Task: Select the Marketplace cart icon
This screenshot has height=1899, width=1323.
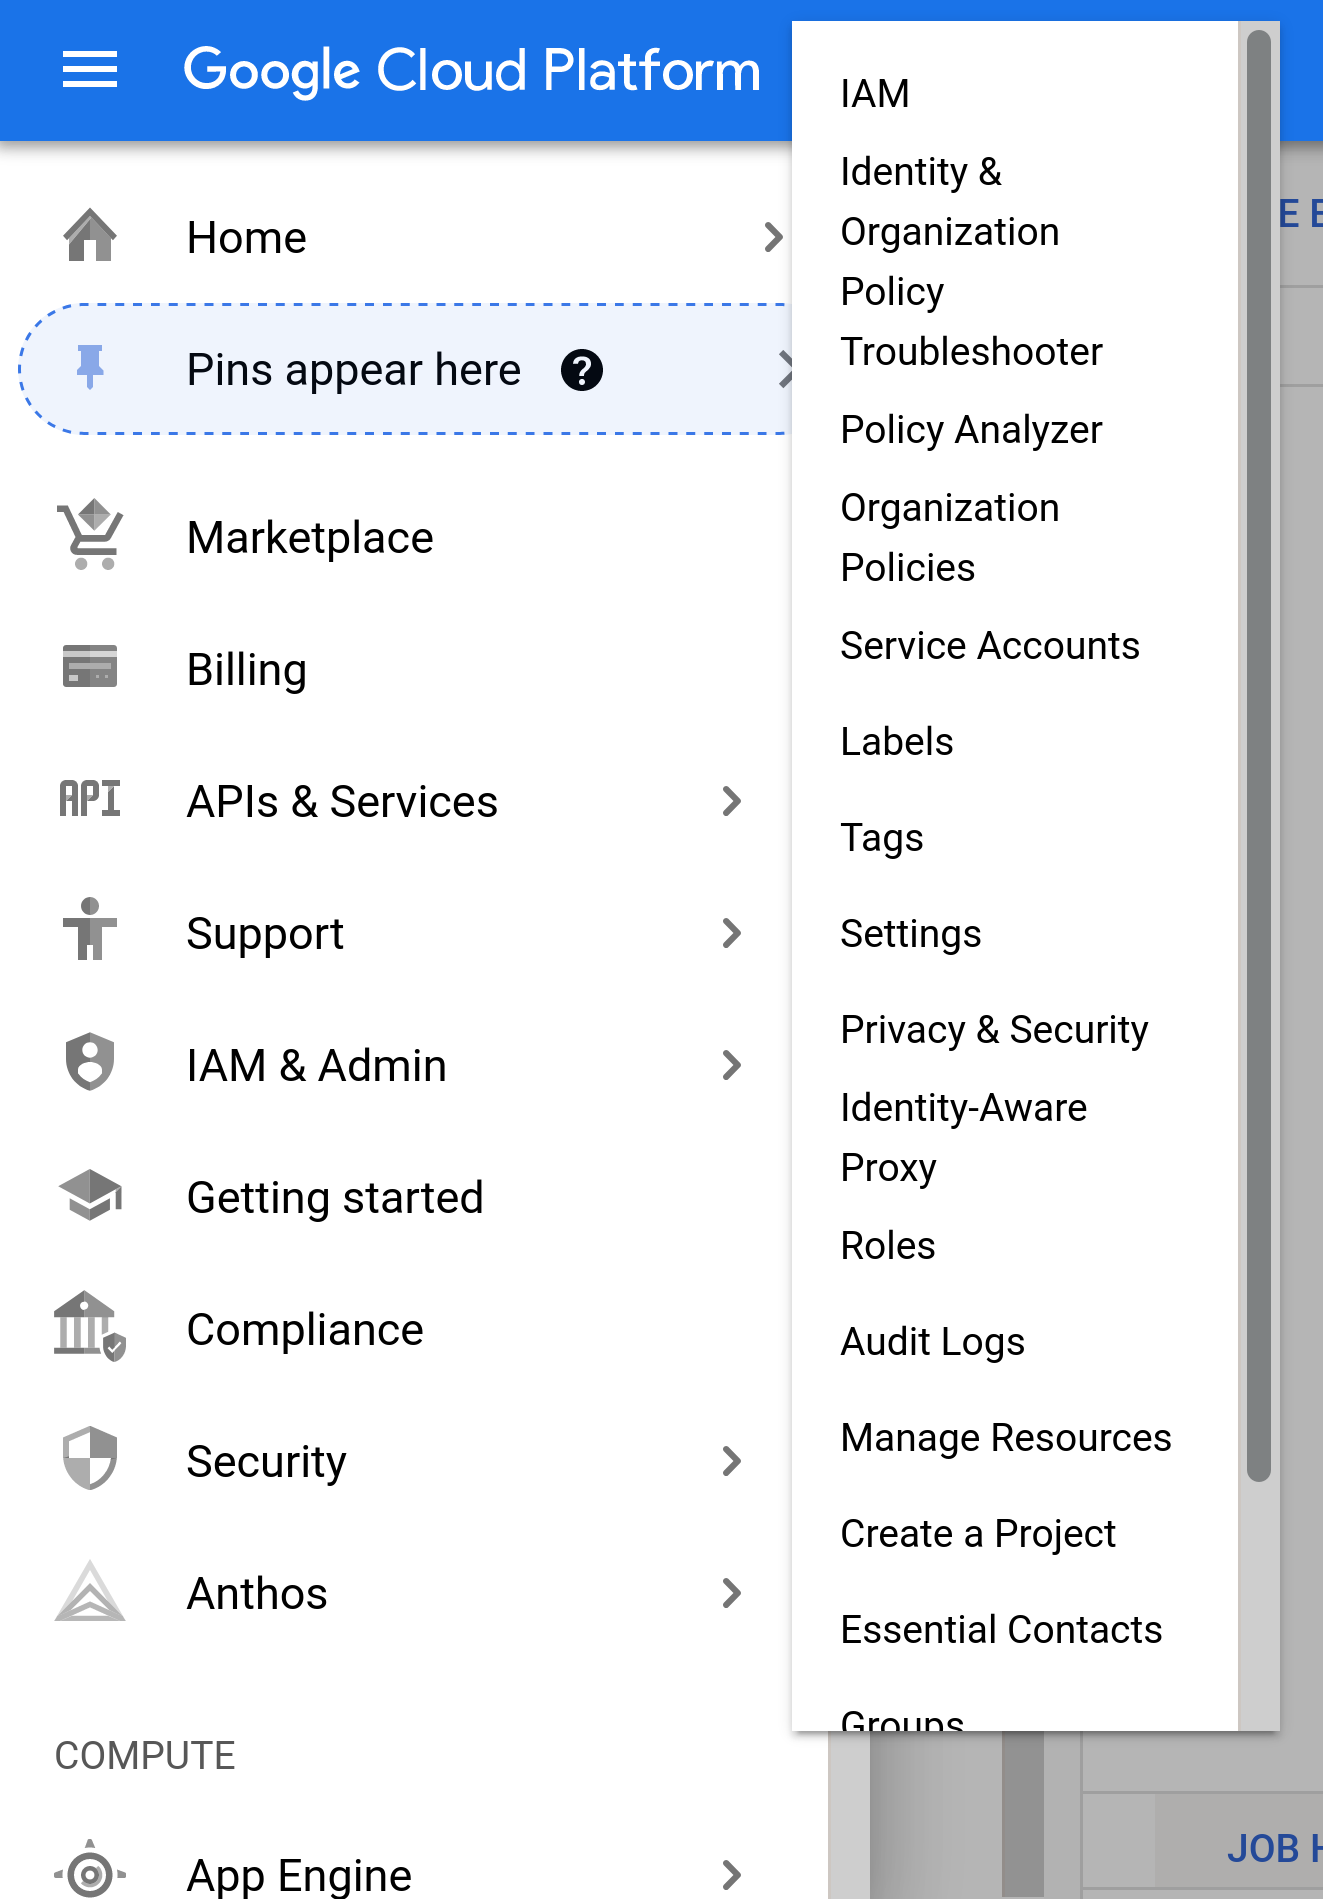Action: click(89, 536)
